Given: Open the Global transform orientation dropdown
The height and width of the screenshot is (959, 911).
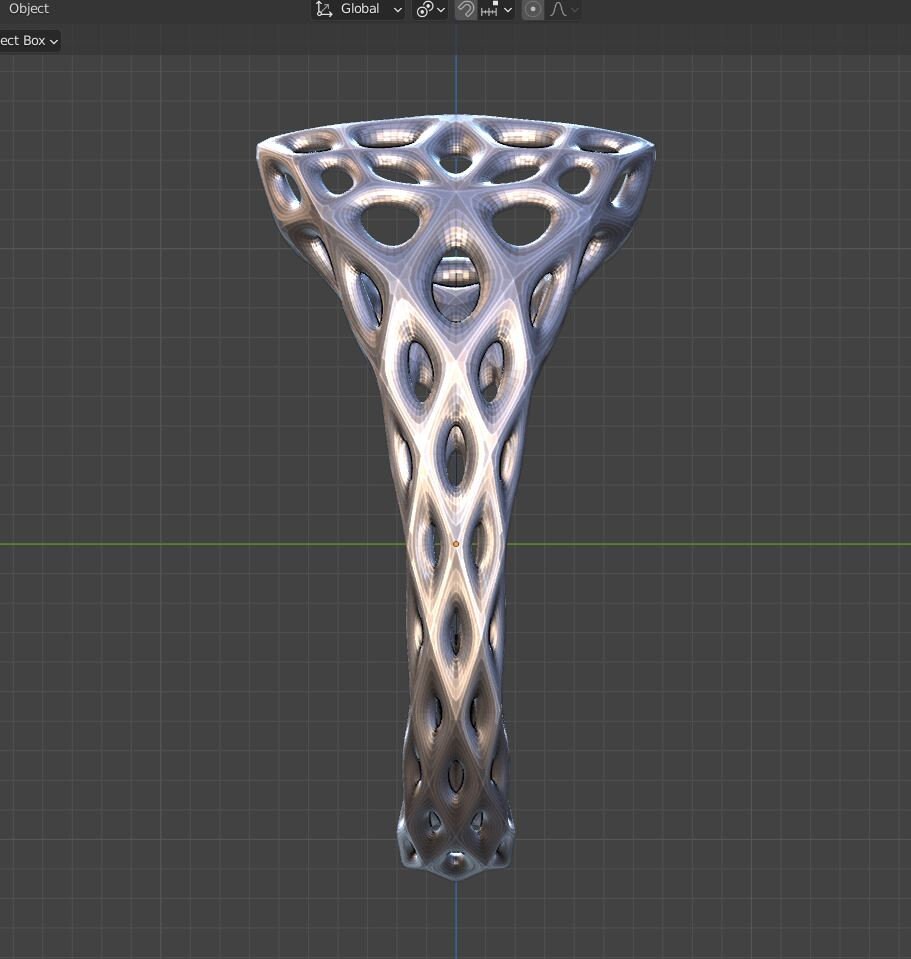Looking at the screenshot, I should (358, 9).
